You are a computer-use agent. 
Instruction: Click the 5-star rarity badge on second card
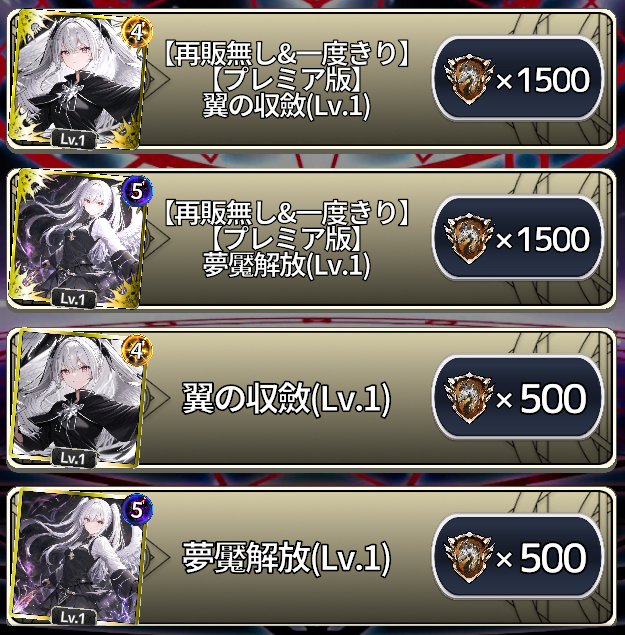tap(137, 191)
